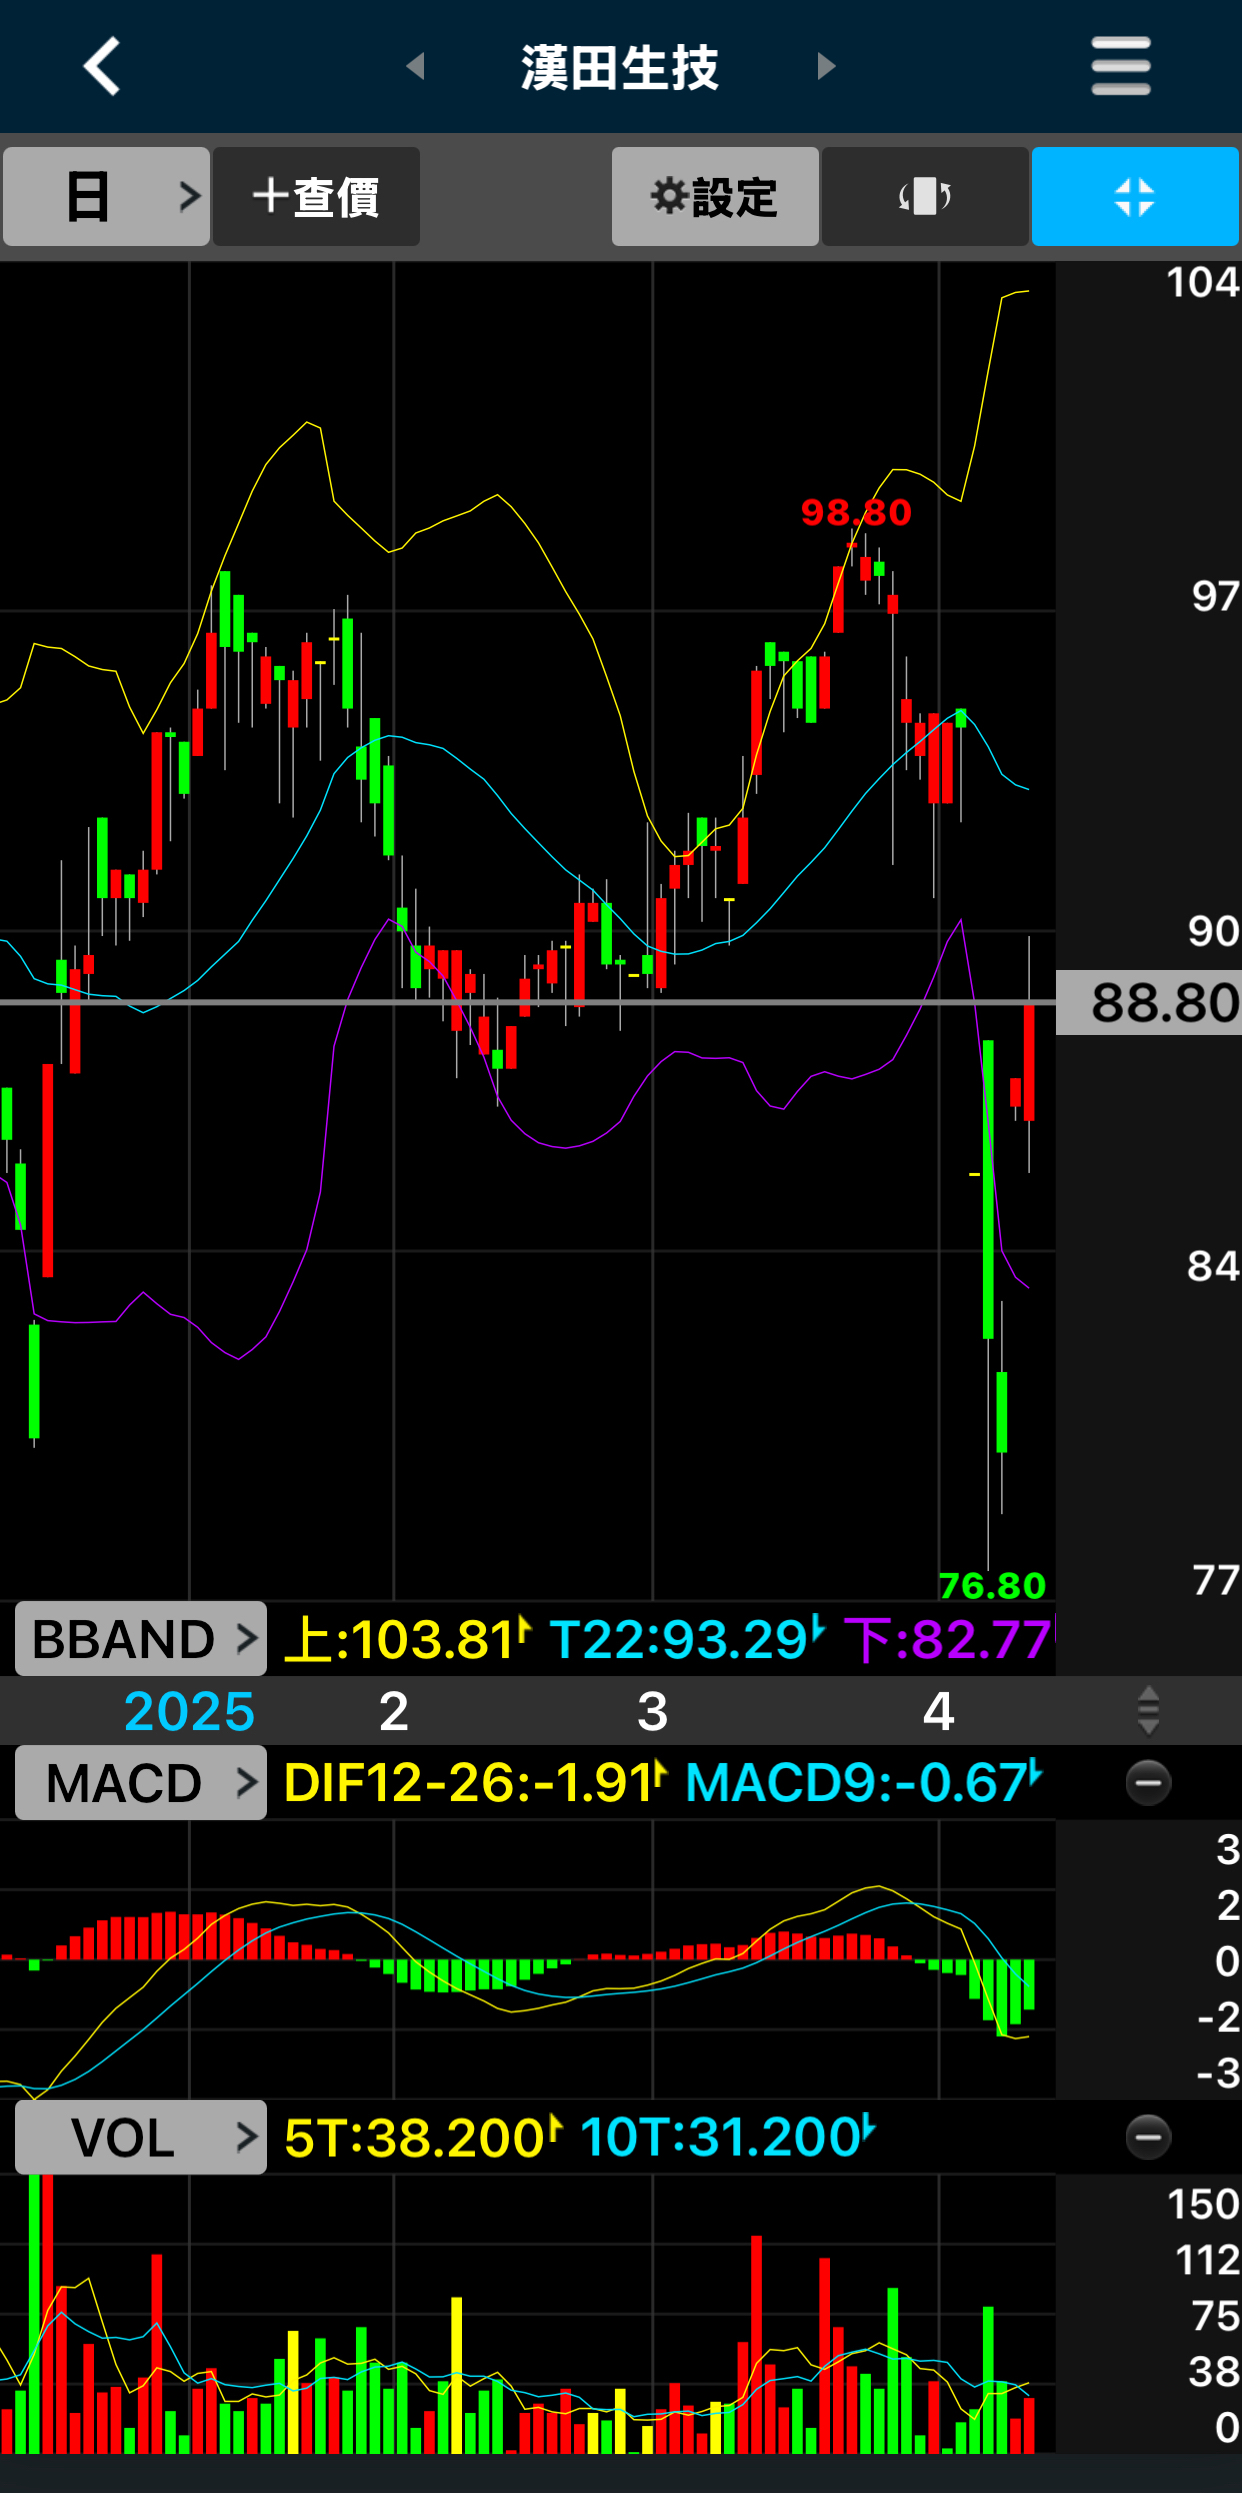The height and width of the screenshot is (2493, 1242).
Task: Tap the 98.80 high price marker
Action: tap(856, 512)
